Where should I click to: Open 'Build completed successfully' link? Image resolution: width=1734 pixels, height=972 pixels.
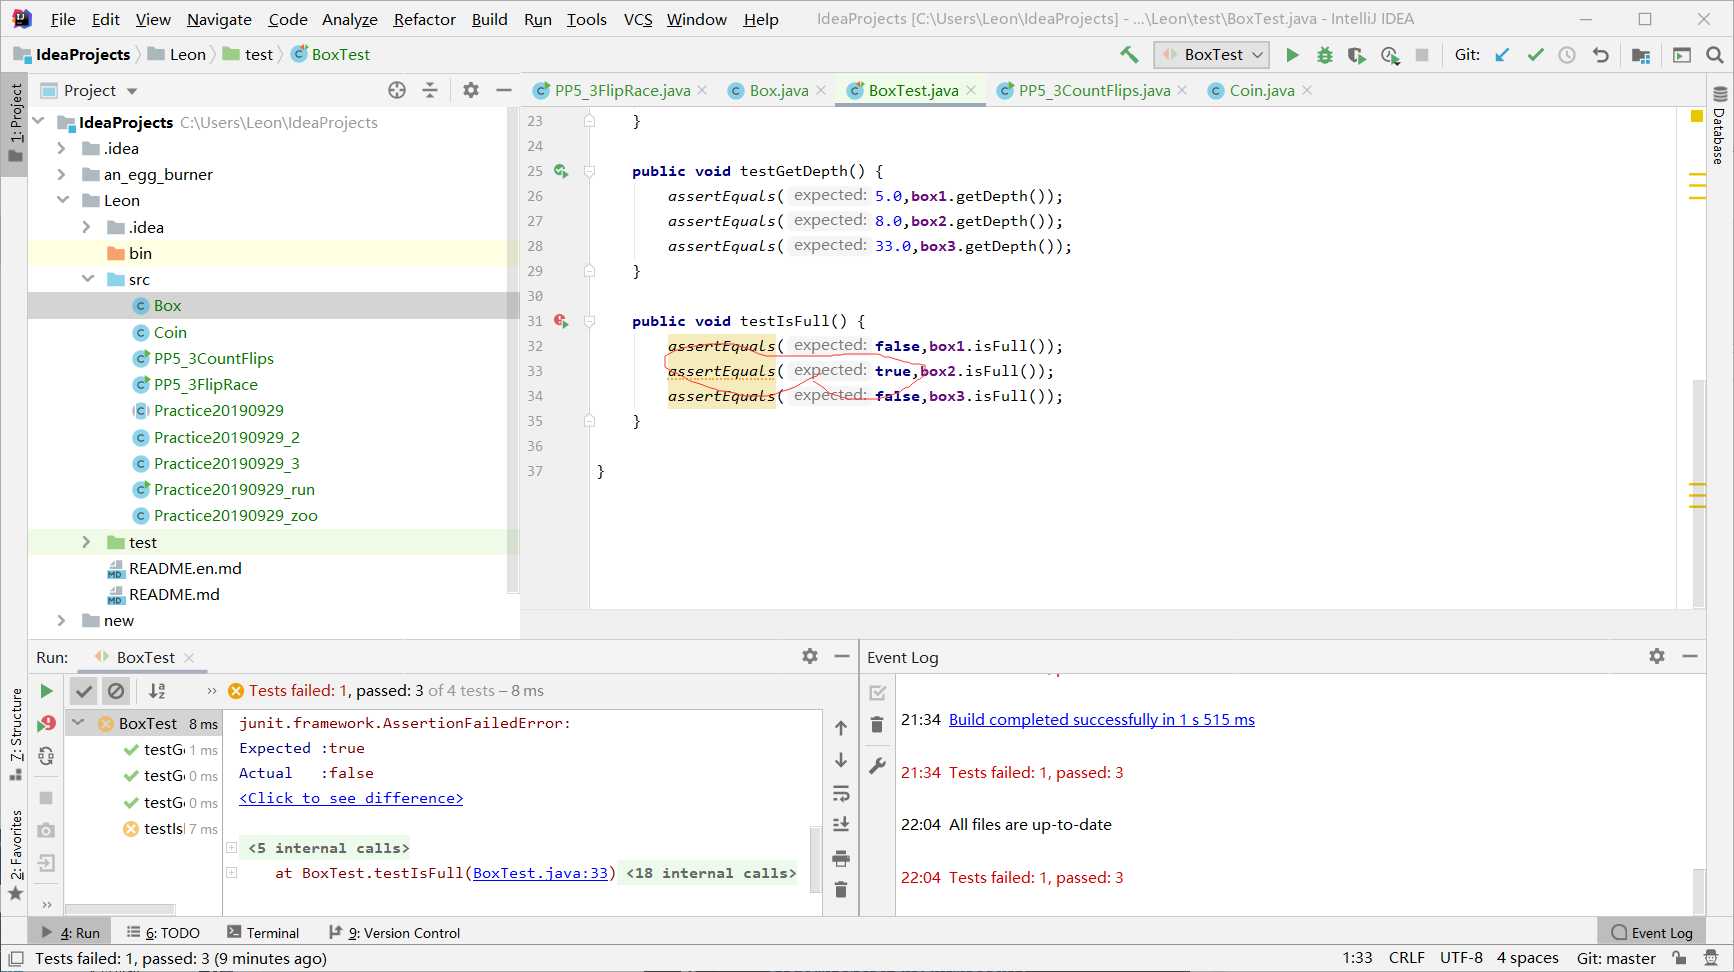tap(1101, 719)
